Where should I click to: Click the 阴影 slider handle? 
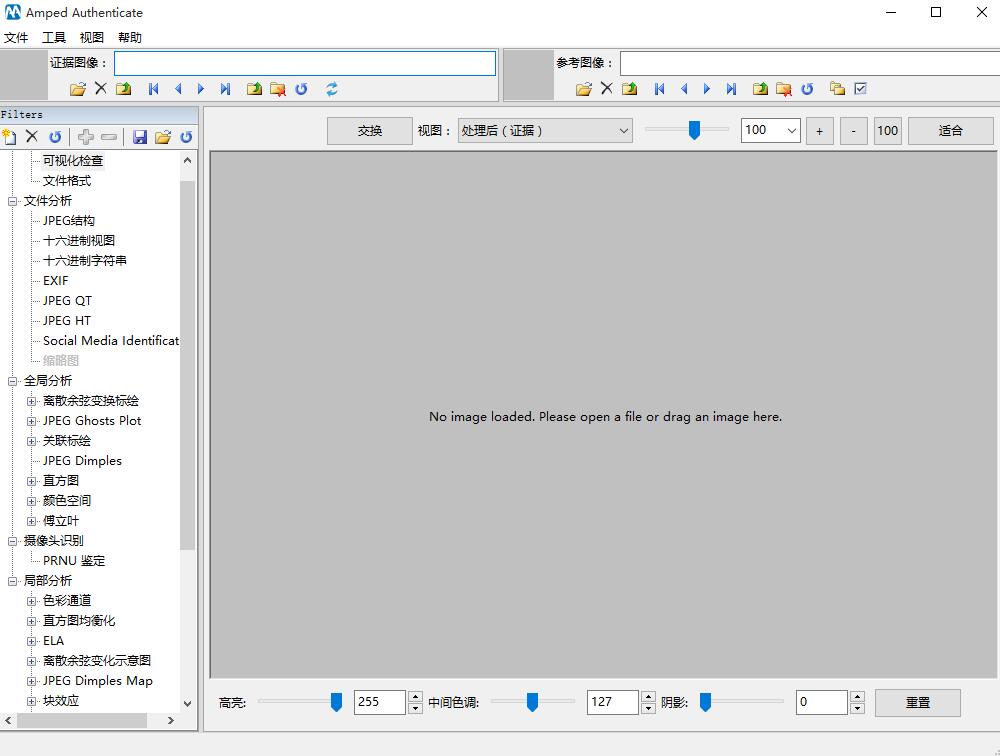(705, 702)
